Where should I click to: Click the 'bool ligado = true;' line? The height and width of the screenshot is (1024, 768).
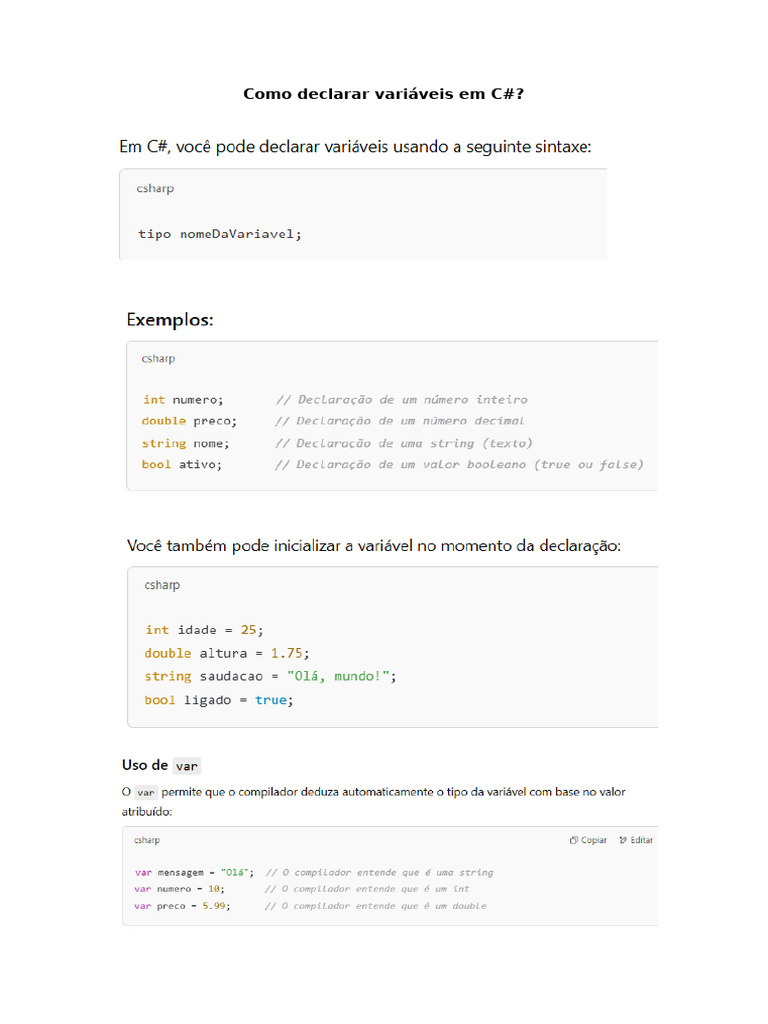point(219,700)
